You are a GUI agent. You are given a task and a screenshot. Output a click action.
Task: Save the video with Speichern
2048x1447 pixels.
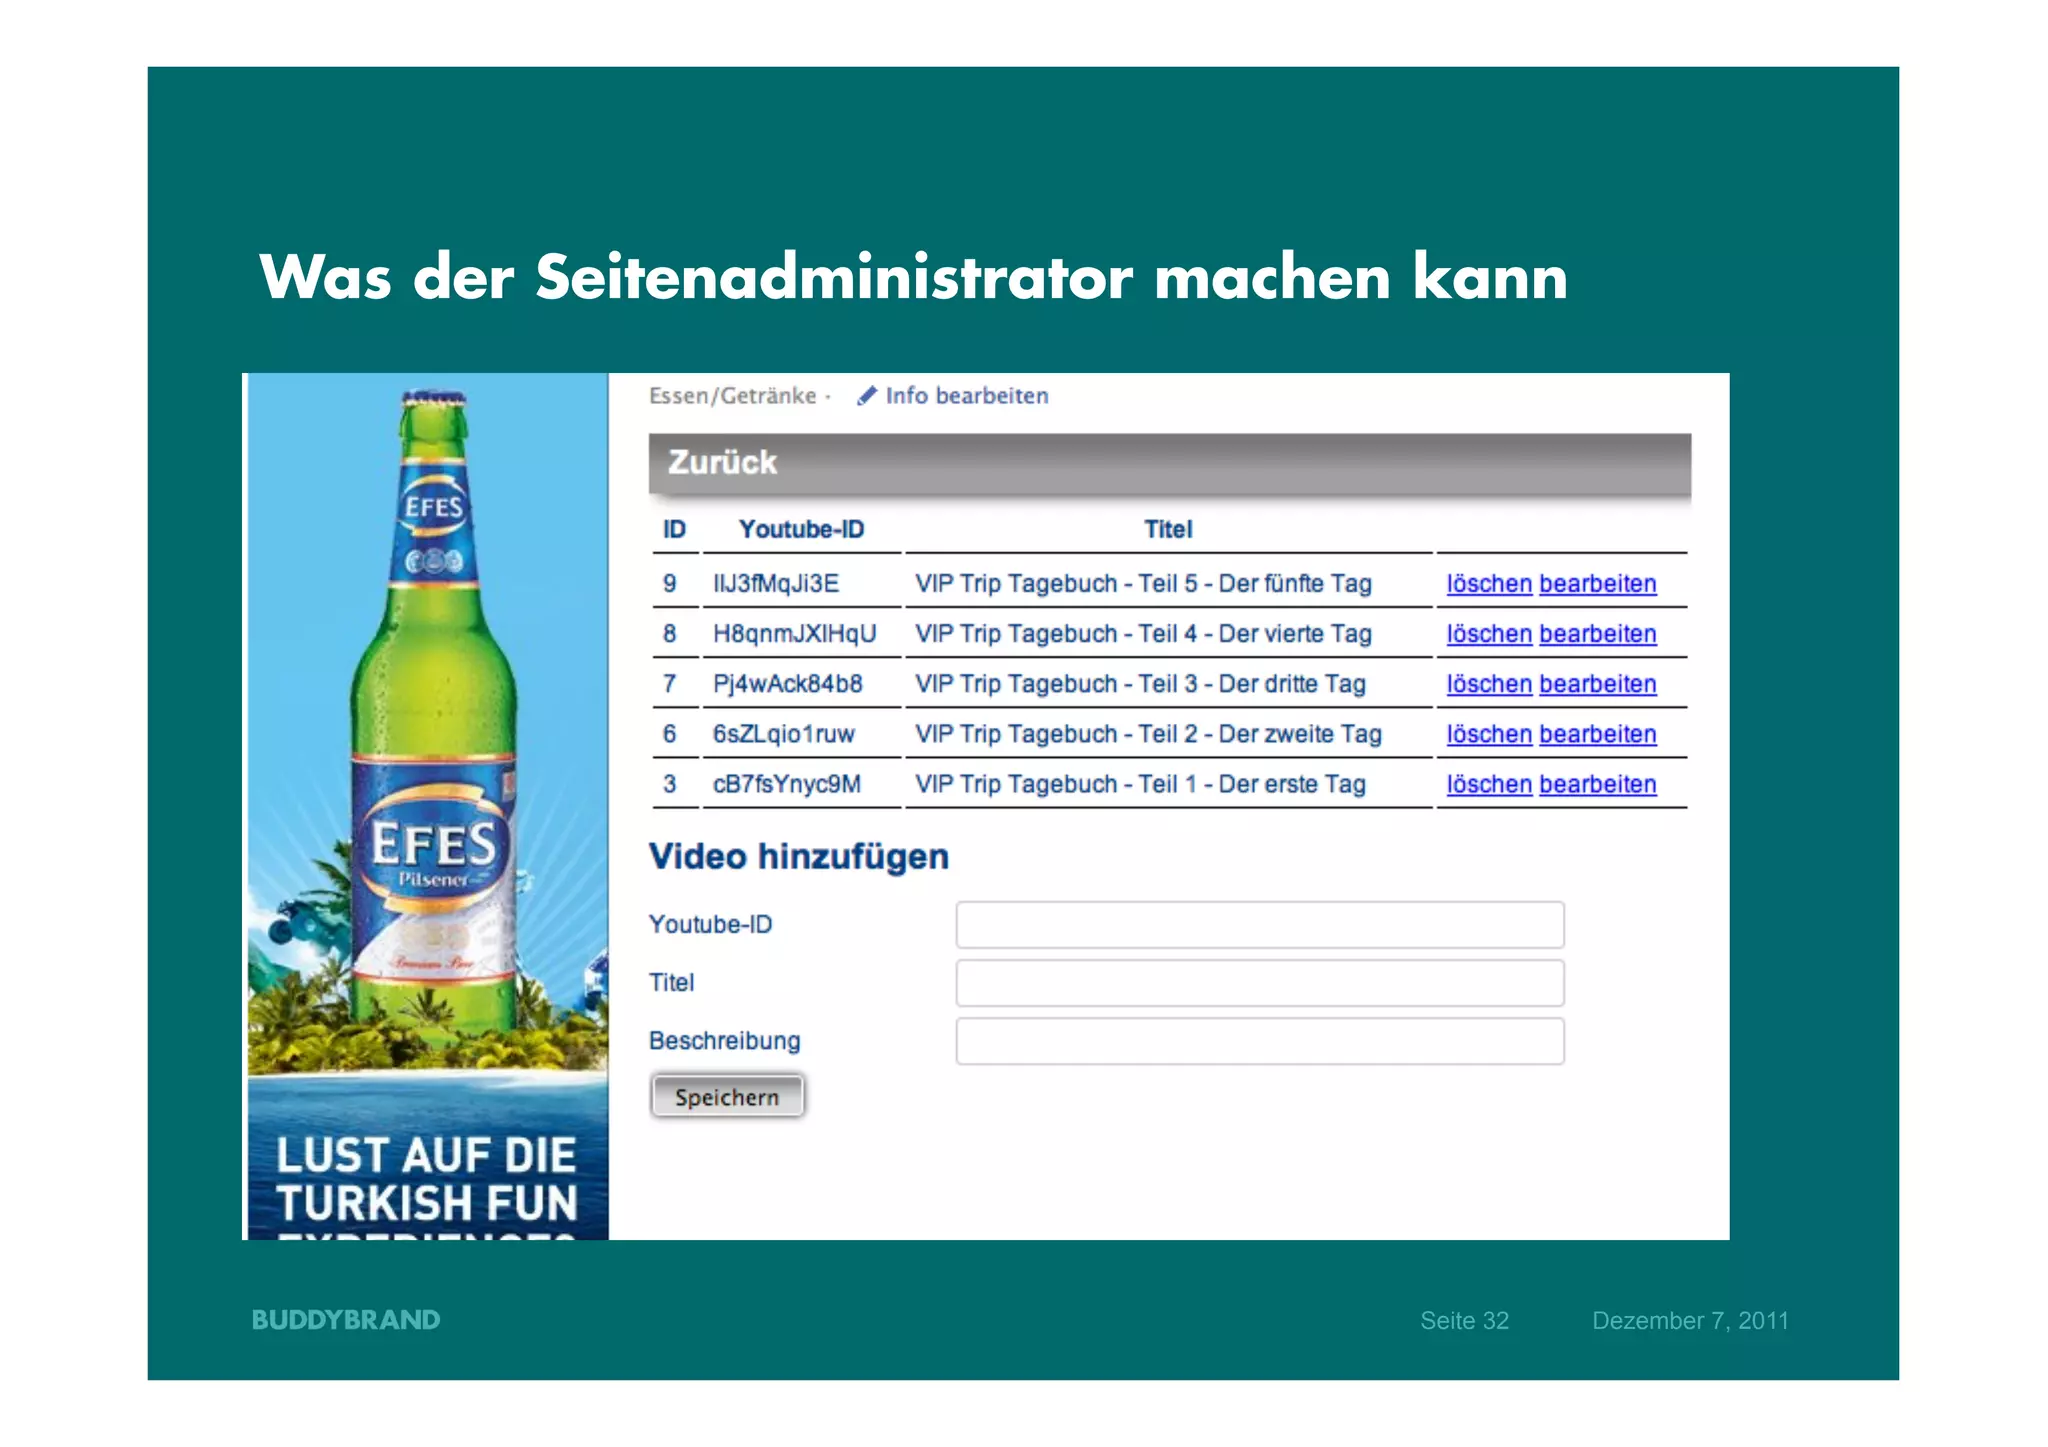tap(727, 1097)
